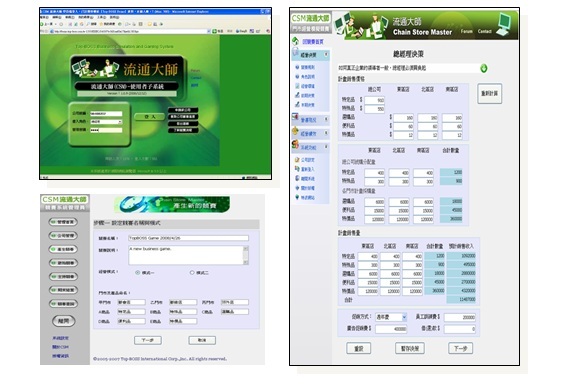The width and height of the screenshot is (571, 387).
Task: Click the green round arrow icon beside the decision message
Action: [484, 68]
